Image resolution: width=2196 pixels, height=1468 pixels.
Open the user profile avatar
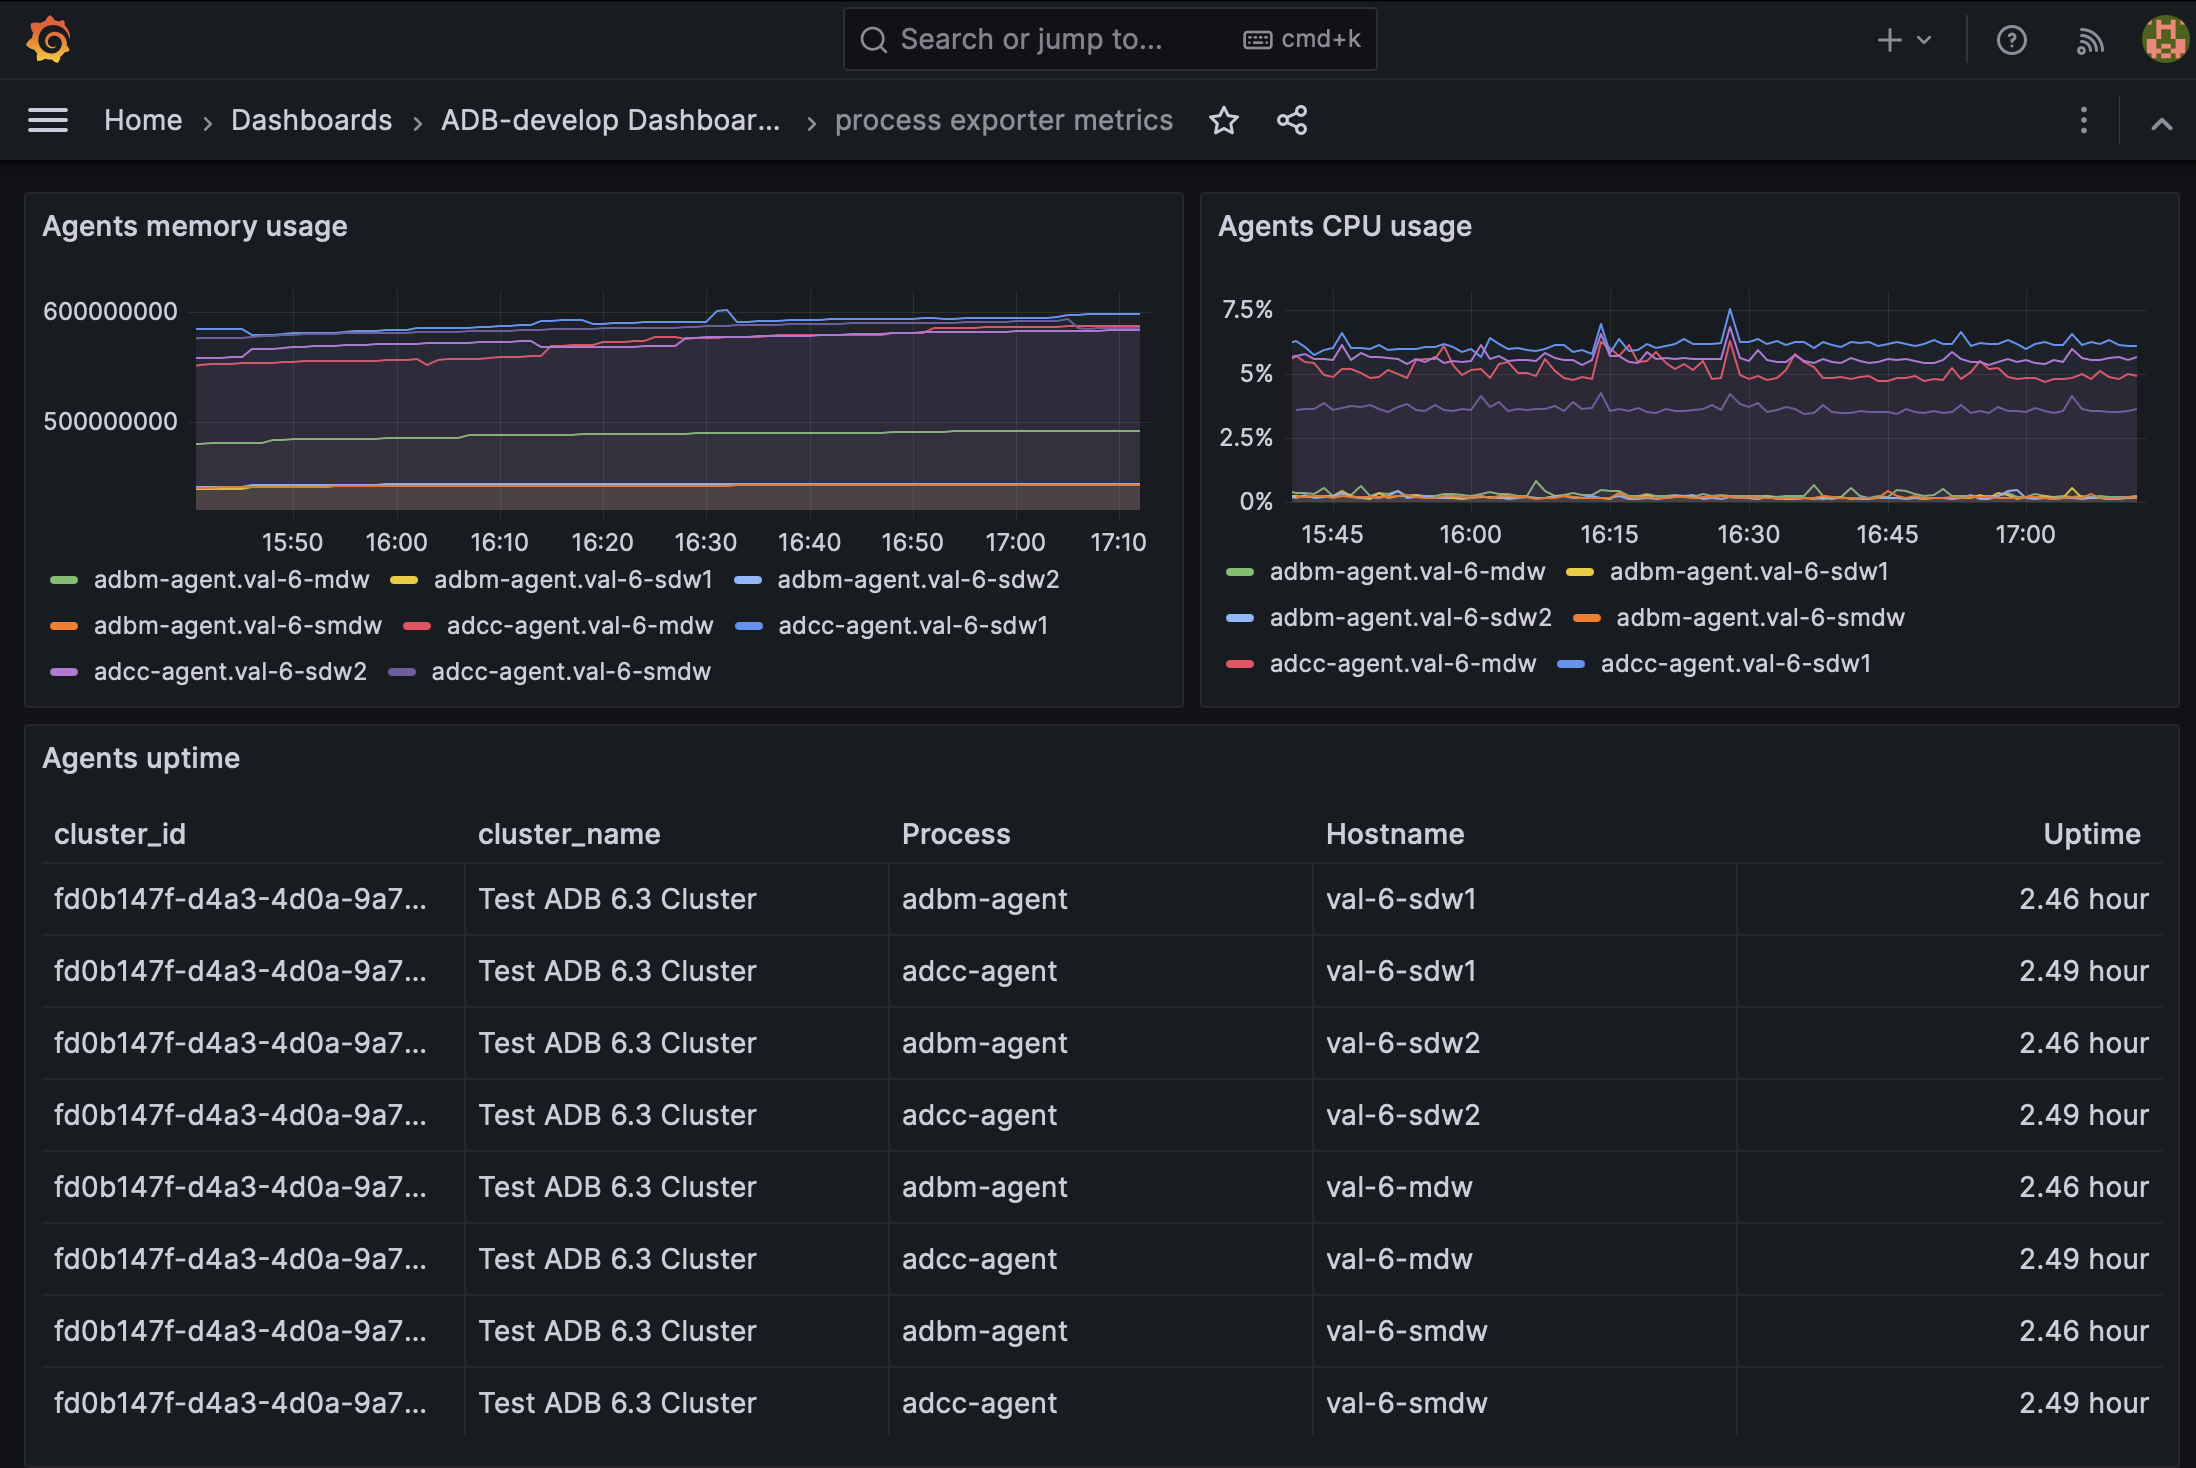click(x=2164, y=39)
